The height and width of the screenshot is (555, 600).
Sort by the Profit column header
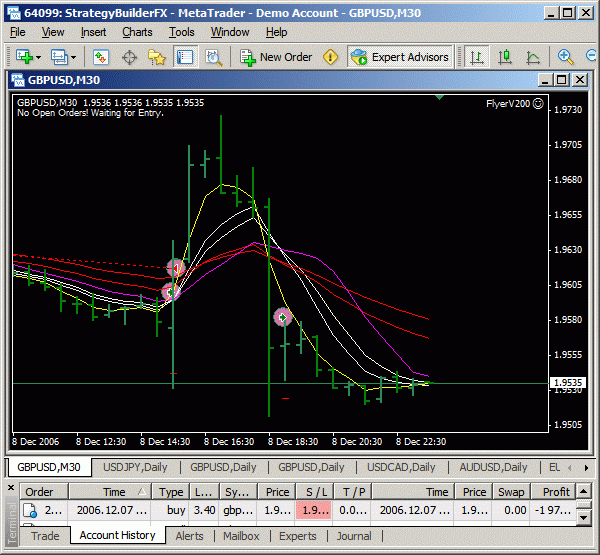pyautogui.click(x=554, y=492)
